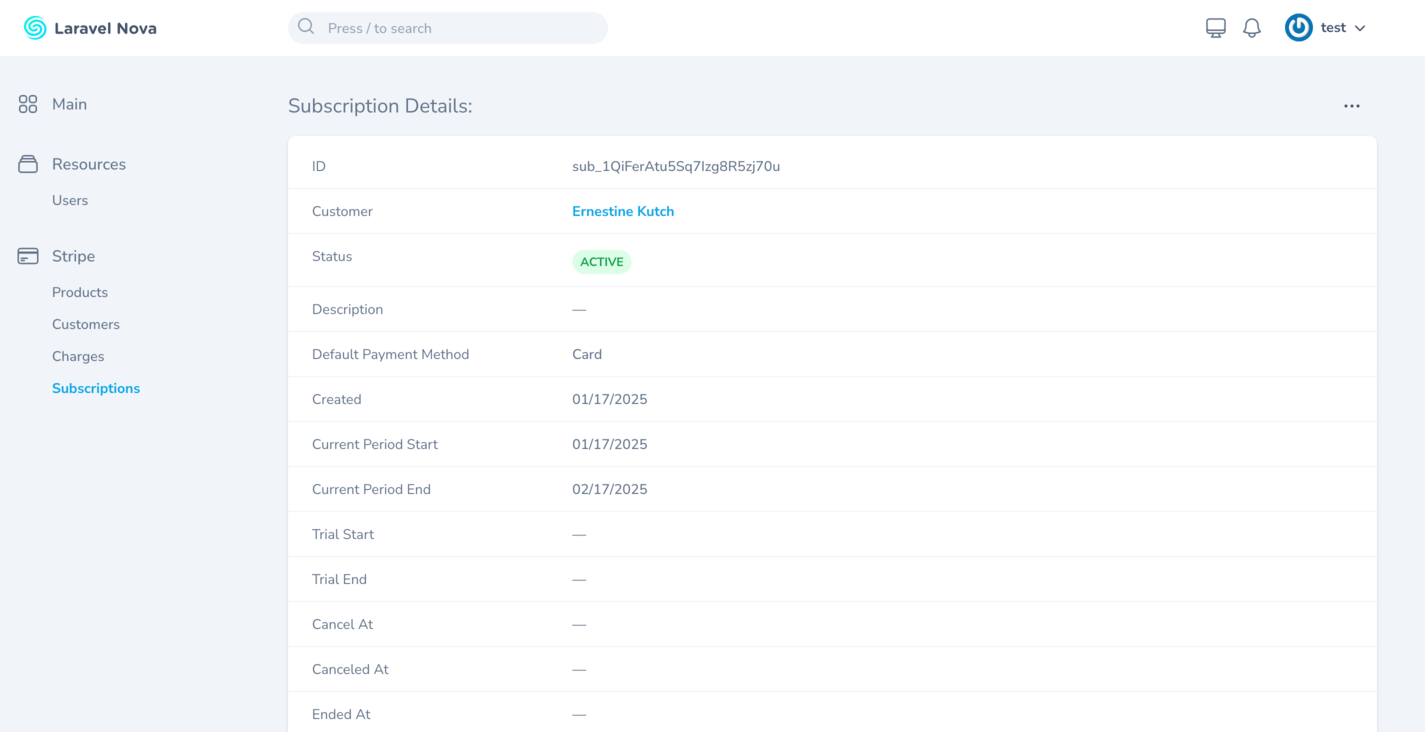
Task: Open Main in the sidebar
Action: point(69,104)
